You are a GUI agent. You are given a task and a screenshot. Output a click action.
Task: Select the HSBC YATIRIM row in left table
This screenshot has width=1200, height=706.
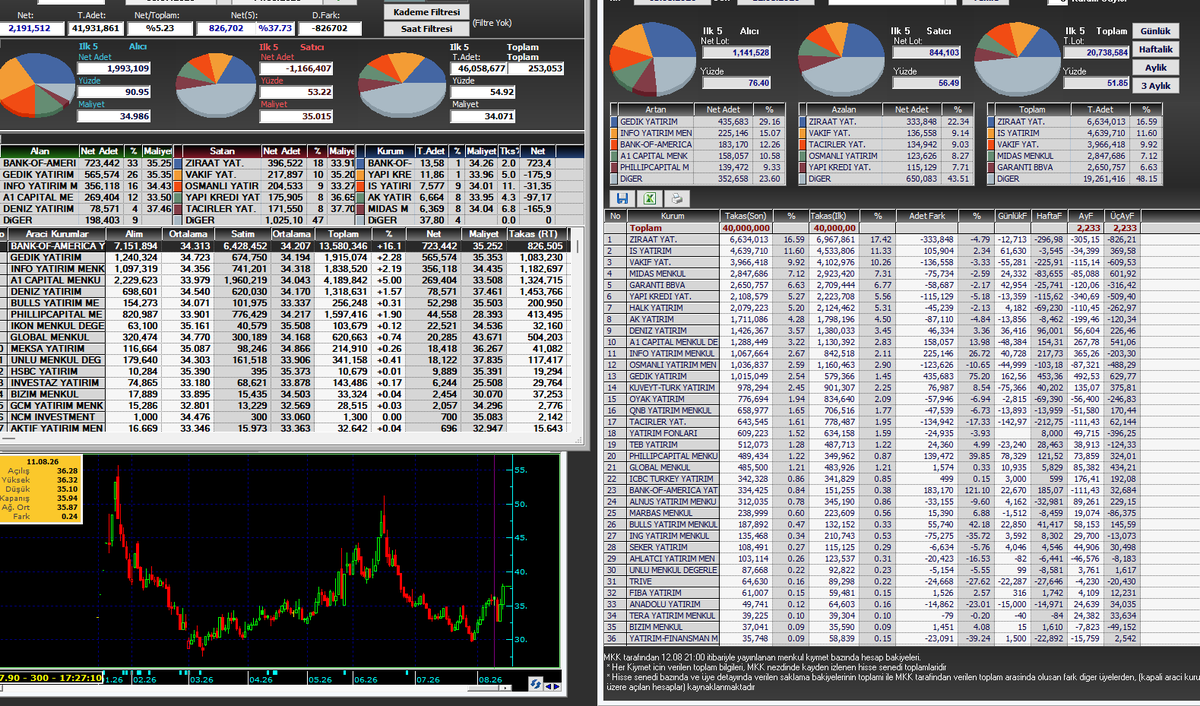click(x=285, y=370)
